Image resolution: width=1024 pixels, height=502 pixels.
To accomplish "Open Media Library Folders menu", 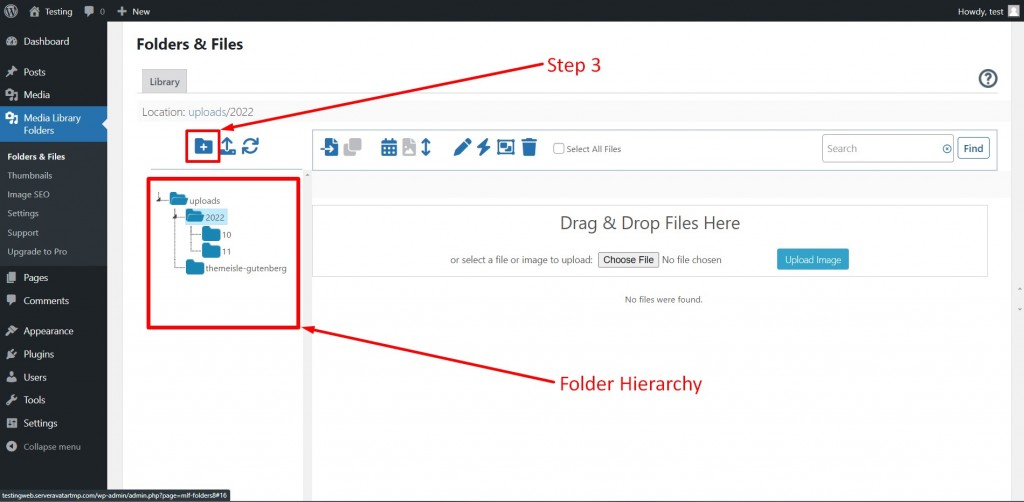I will (x=54, y=124).
